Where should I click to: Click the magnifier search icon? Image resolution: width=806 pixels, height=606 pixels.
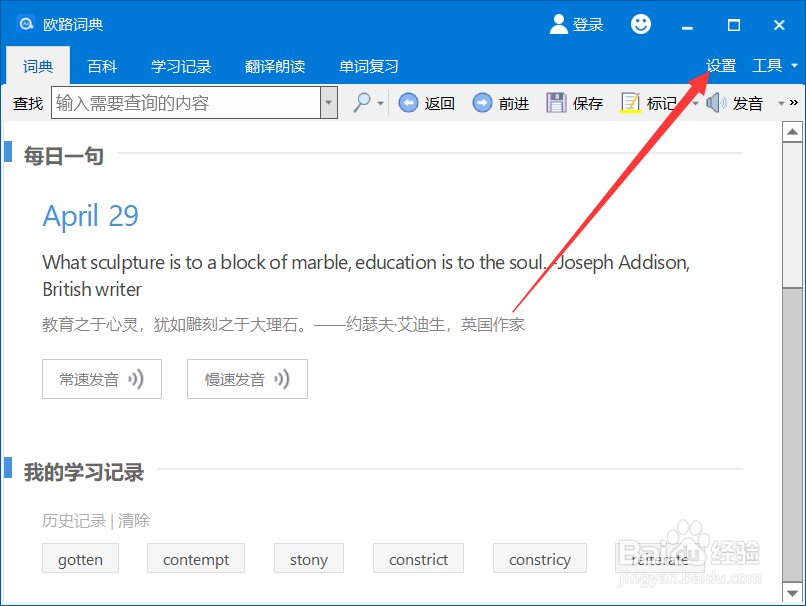pyautogui.click(x=362, y=103)
